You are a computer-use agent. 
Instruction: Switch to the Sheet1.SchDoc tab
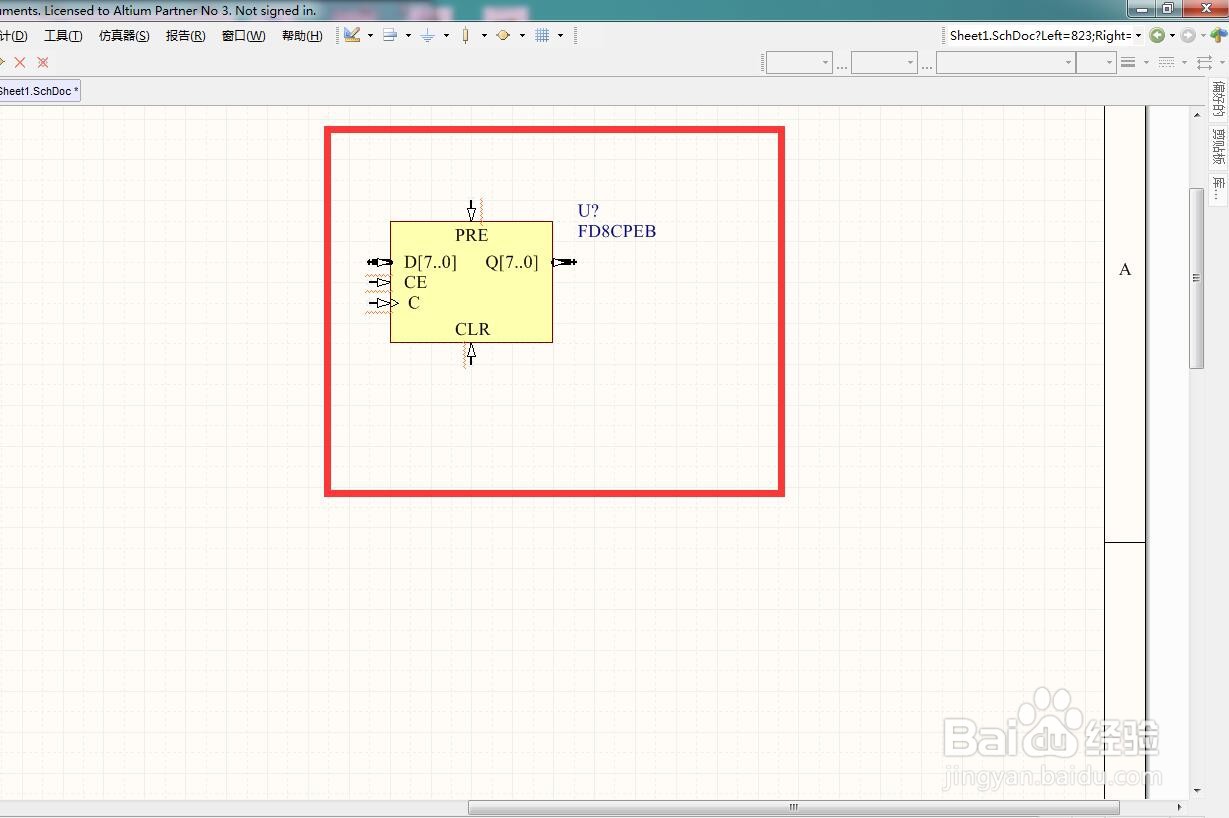tap(39, 91)
